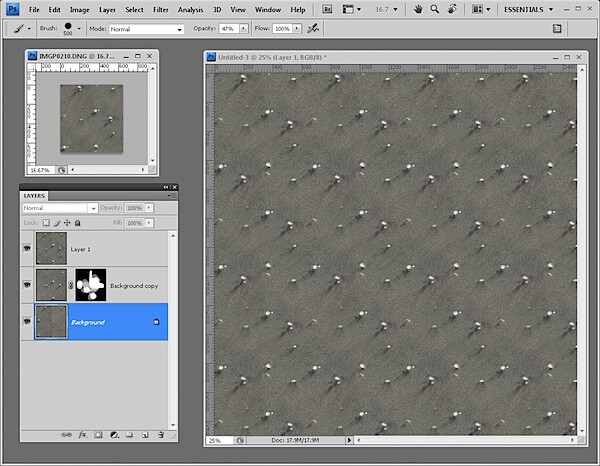The image size is (600, 466).
Task: Create new adjustment layer icon
Action: click(114, 435)
